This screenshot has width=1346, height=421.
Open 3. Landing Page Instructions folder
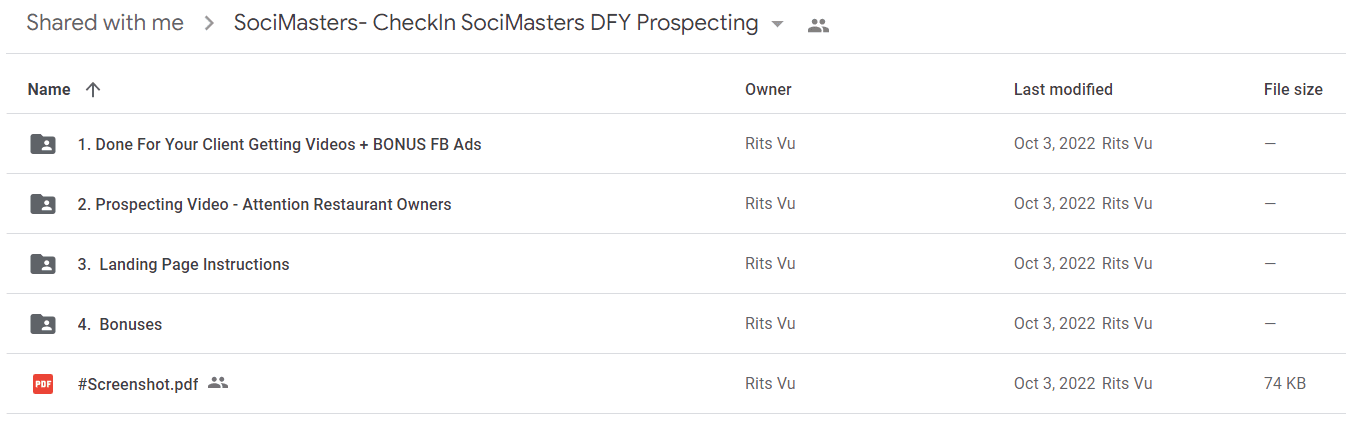184,264
